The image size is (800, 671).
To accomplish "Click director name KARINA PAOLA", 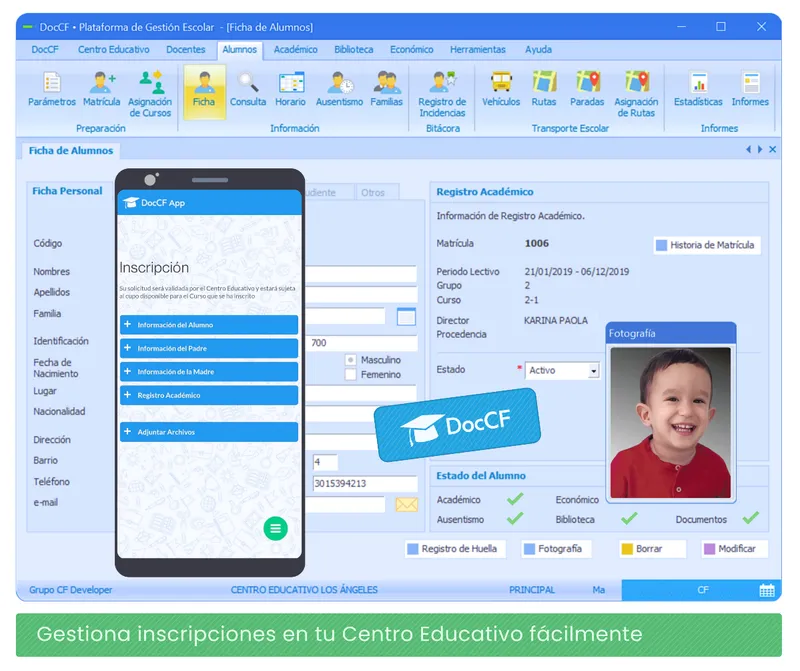I will point(556,320).
